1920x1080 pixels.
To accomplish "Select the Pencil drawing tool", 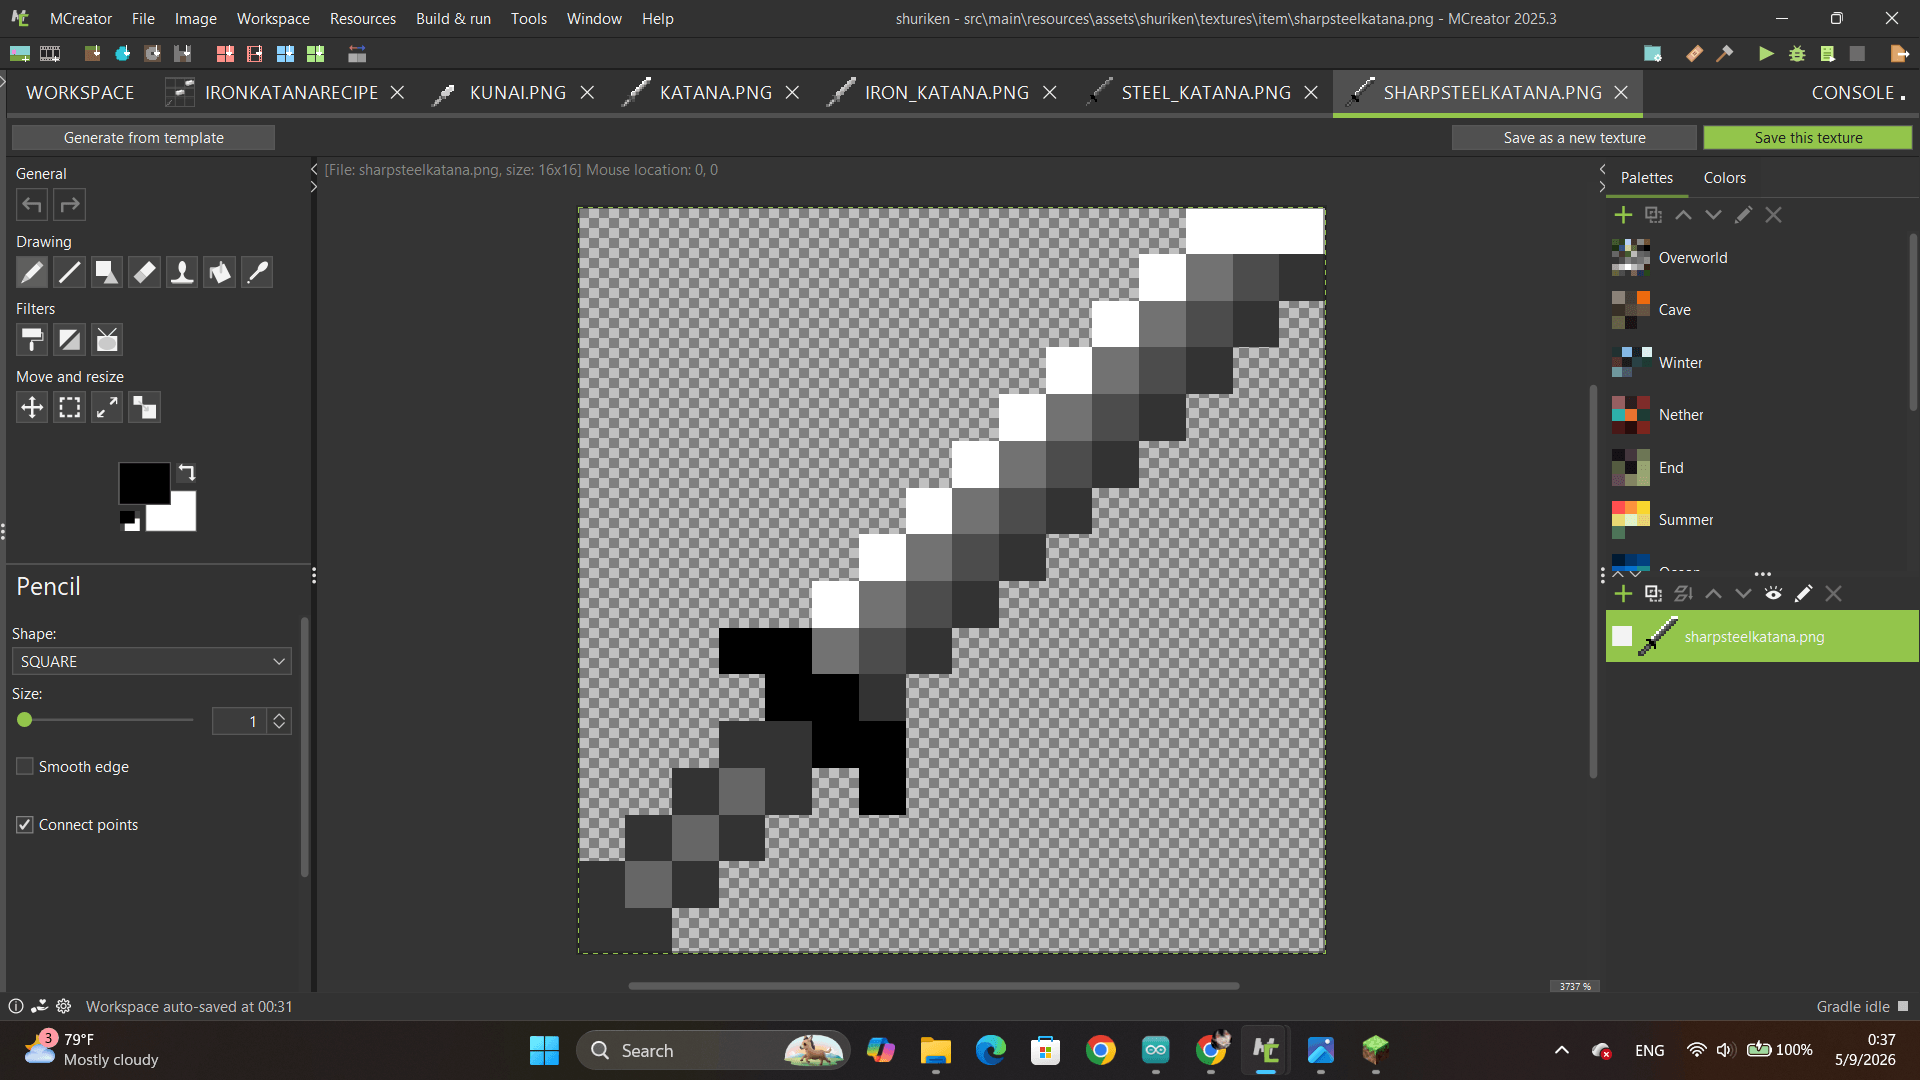I will click(x=32, y=272).
